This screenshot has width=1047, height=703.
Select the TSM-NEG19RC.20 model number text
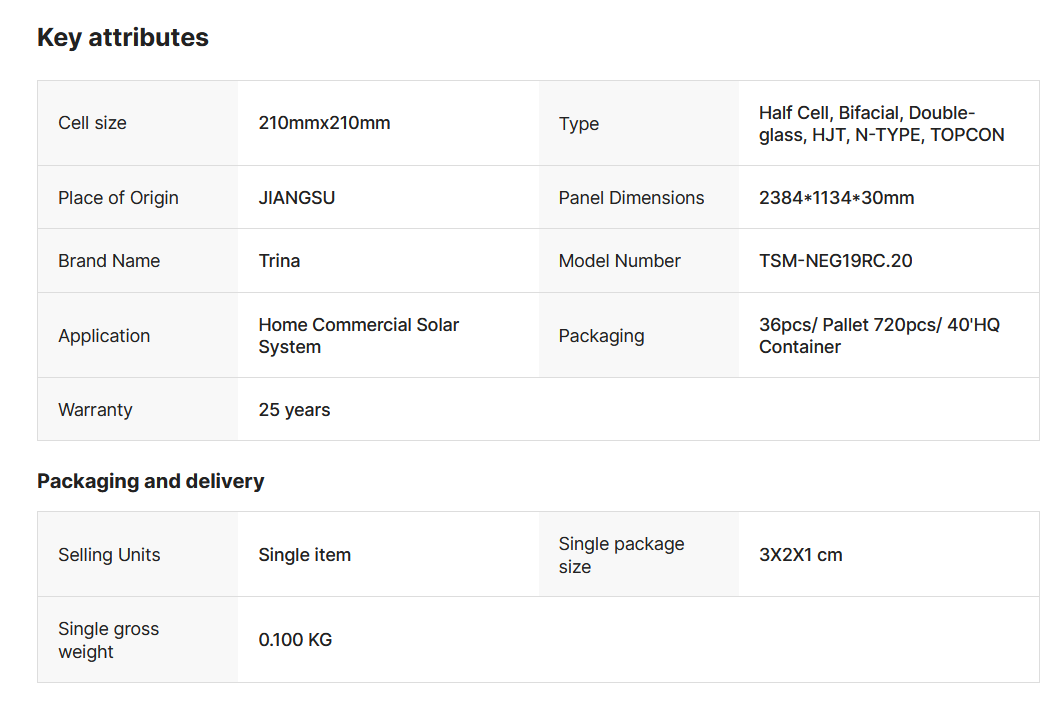pos(835,261)
